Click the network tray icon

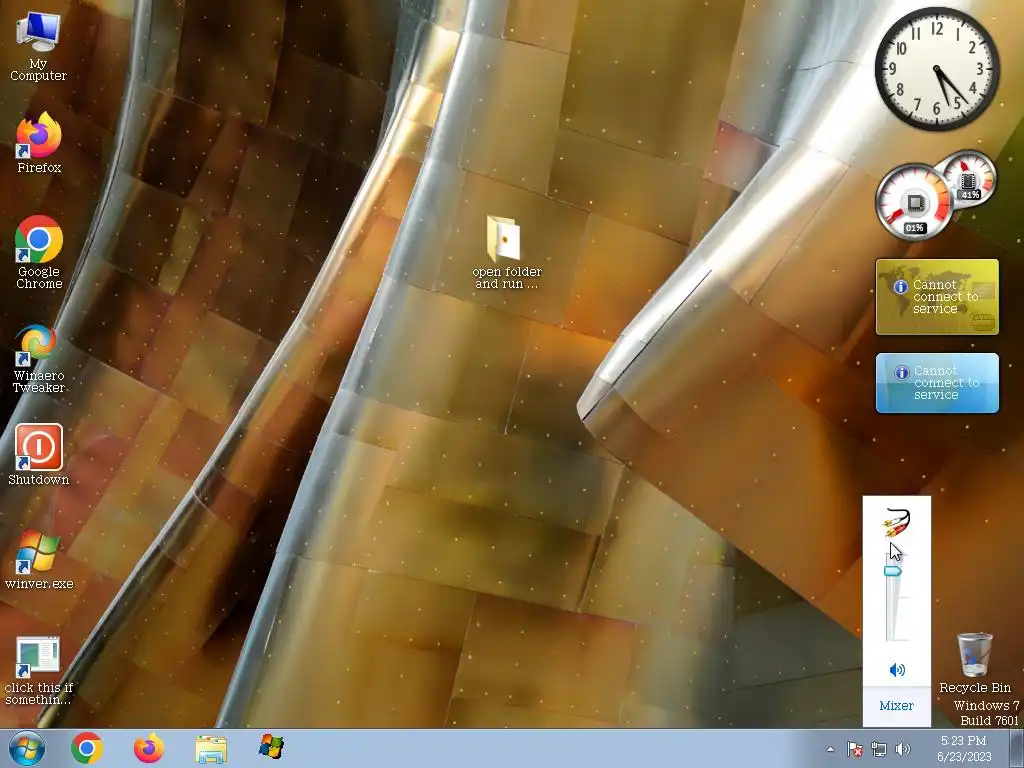[879, 749]
